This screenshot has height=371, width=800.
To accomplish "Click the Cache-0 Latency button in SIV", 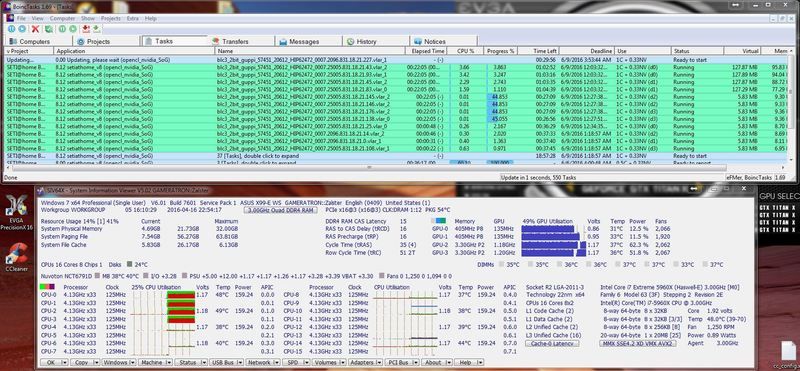I will coord(552,343).
